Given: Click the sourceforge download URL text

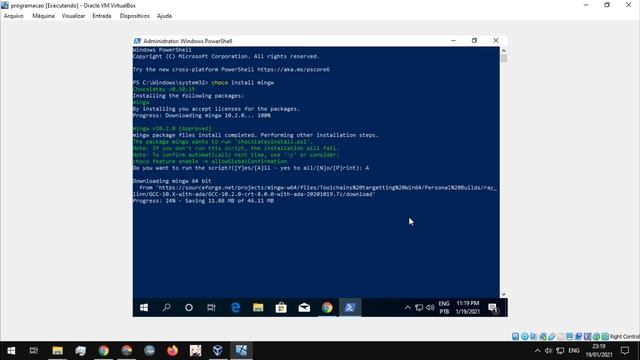Looking at the screenshot, I should click(x=314, y=191).
